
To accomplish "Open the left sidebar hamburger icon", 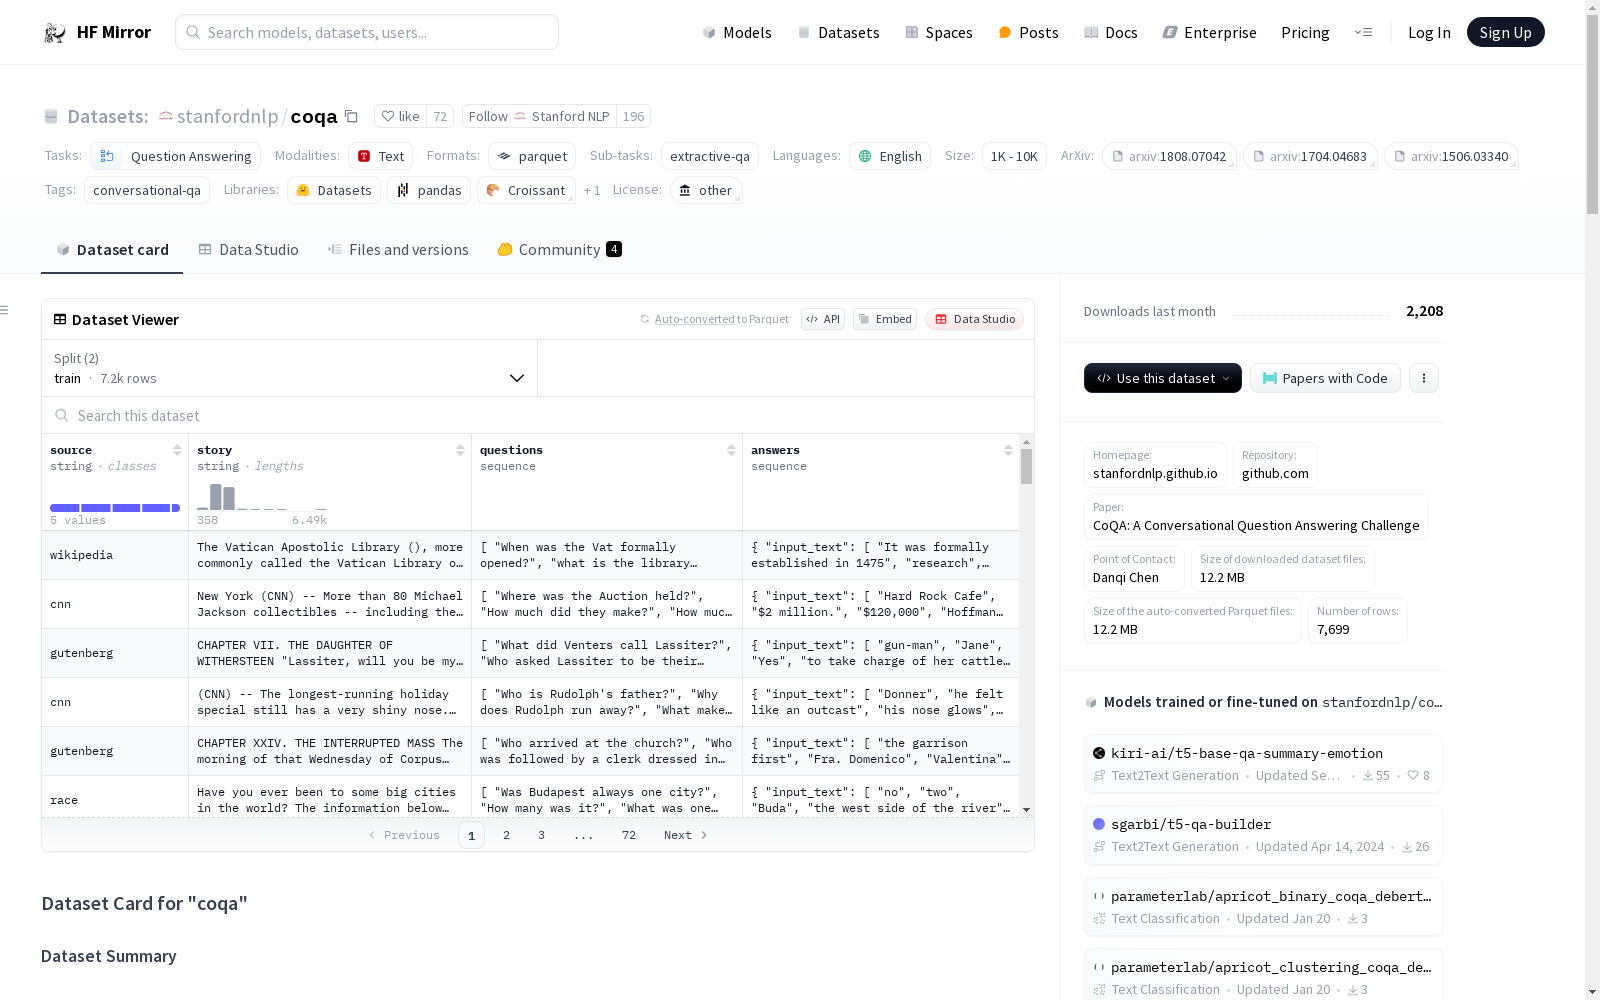I will (x=4, y=310).
